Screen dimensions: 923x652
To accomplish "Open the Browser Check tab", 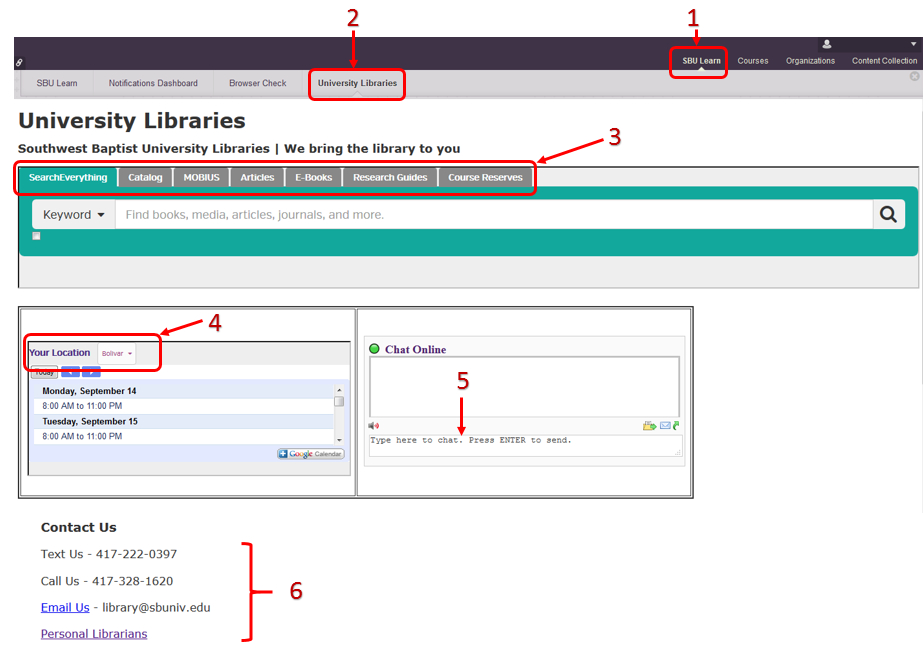I will point(258,83).
